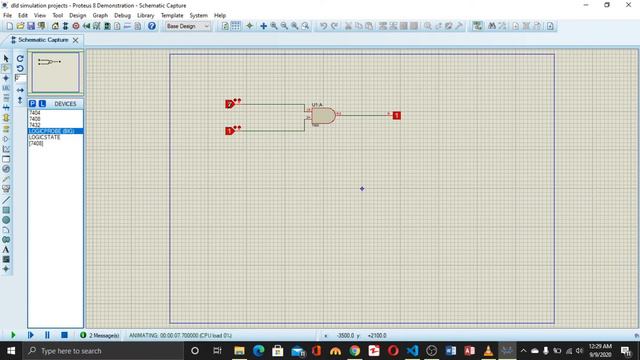Select the Buses Mode tool
The height and width of the screenshot is (360, 640).
6,108
